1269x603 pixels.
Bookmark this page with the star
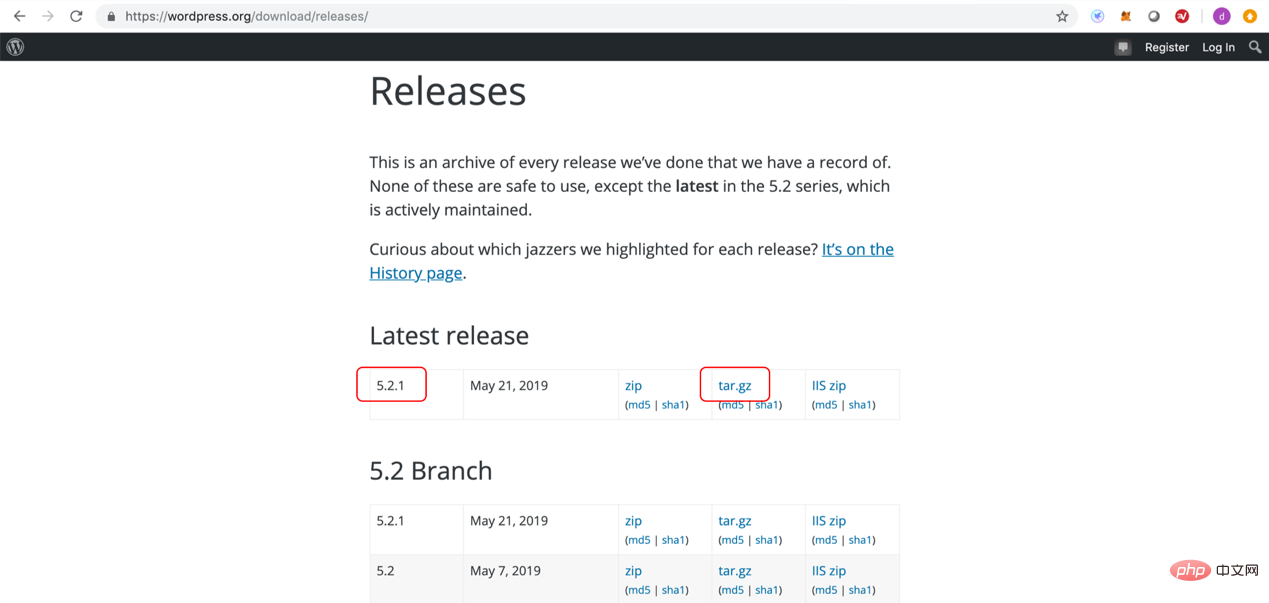1062,16
